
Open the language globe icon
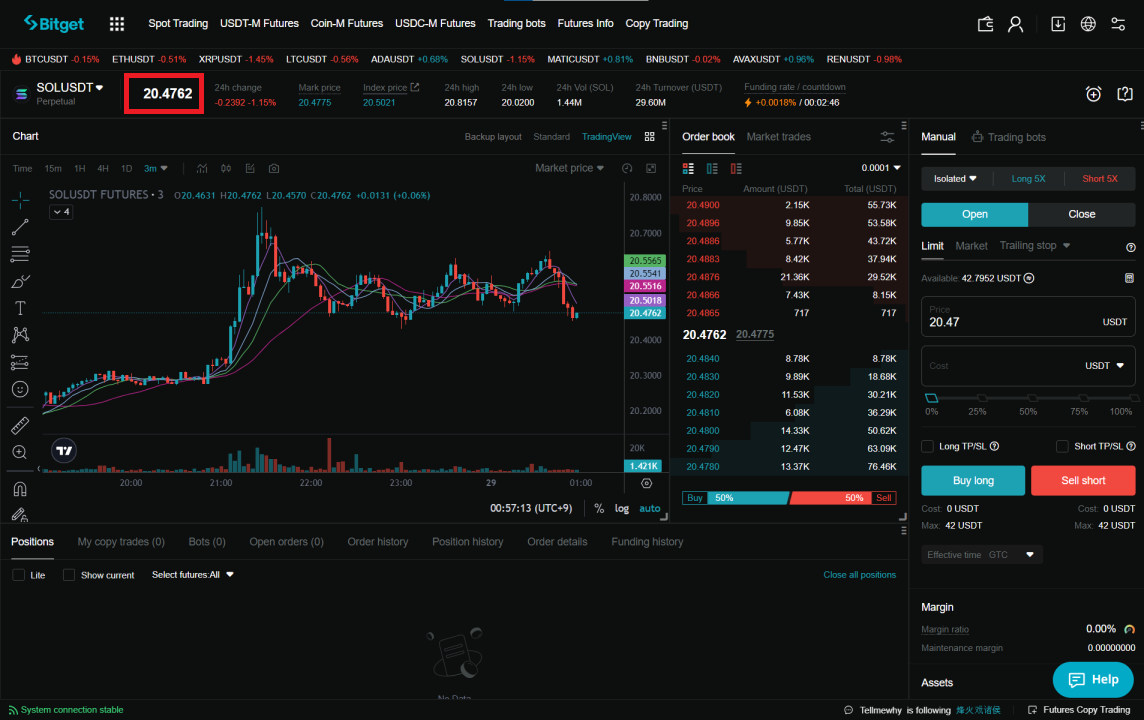(1088, 24)
